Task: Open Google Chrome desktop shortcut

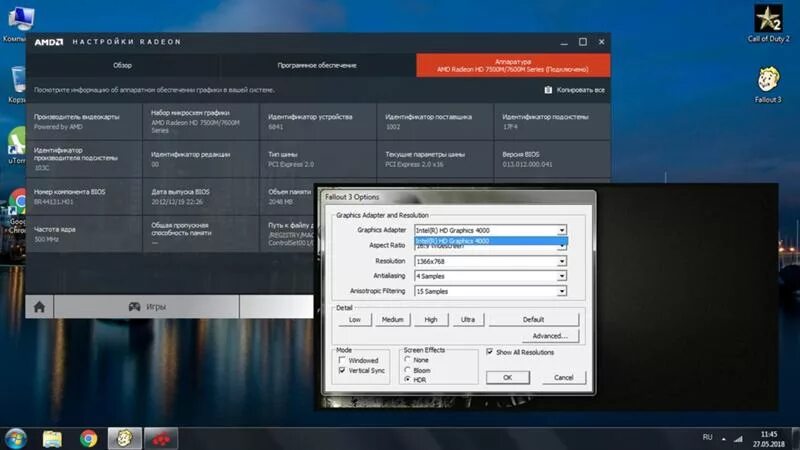Action: click(x=17, y=210)
